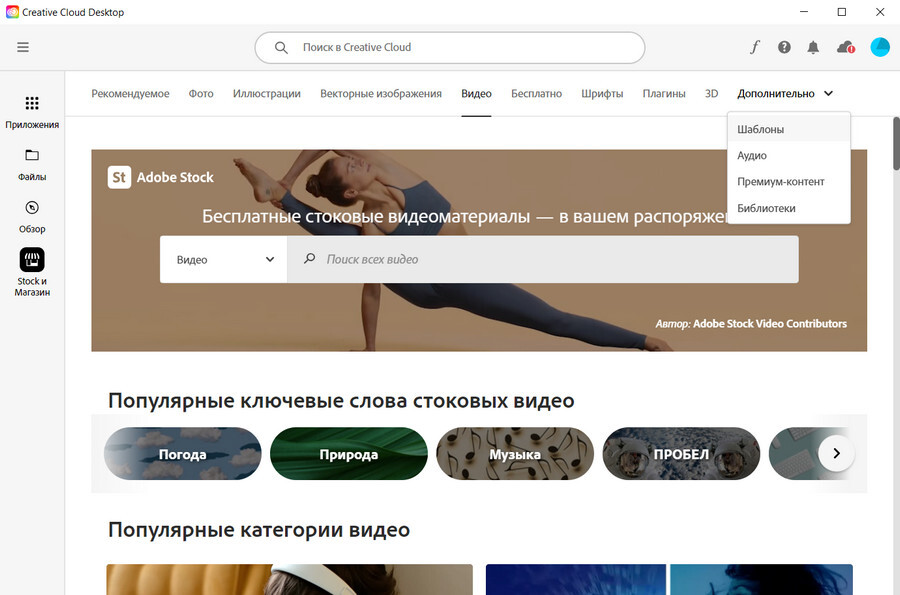Open Приложения in the sidebar
900x595 pixels.
[32, 112]
